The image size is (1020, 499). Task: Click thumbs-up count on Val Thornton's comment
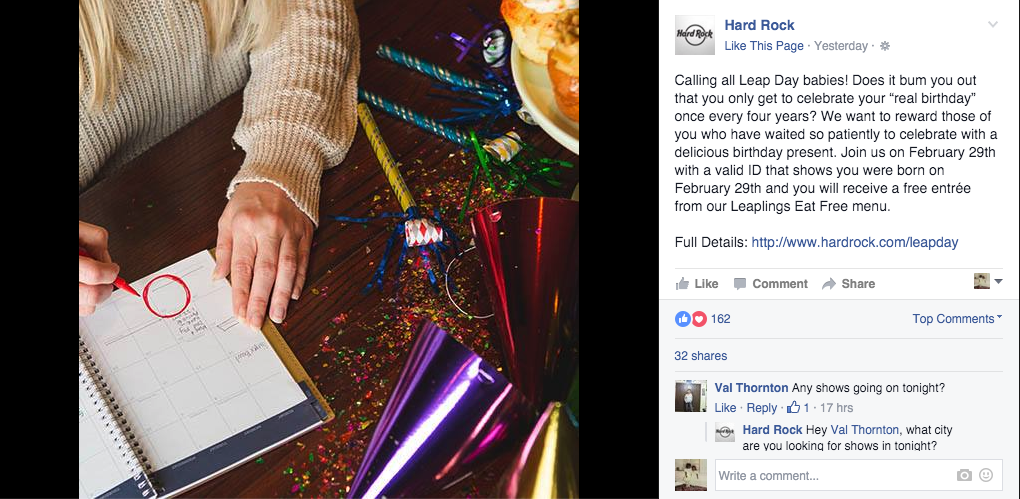point(798,408)
